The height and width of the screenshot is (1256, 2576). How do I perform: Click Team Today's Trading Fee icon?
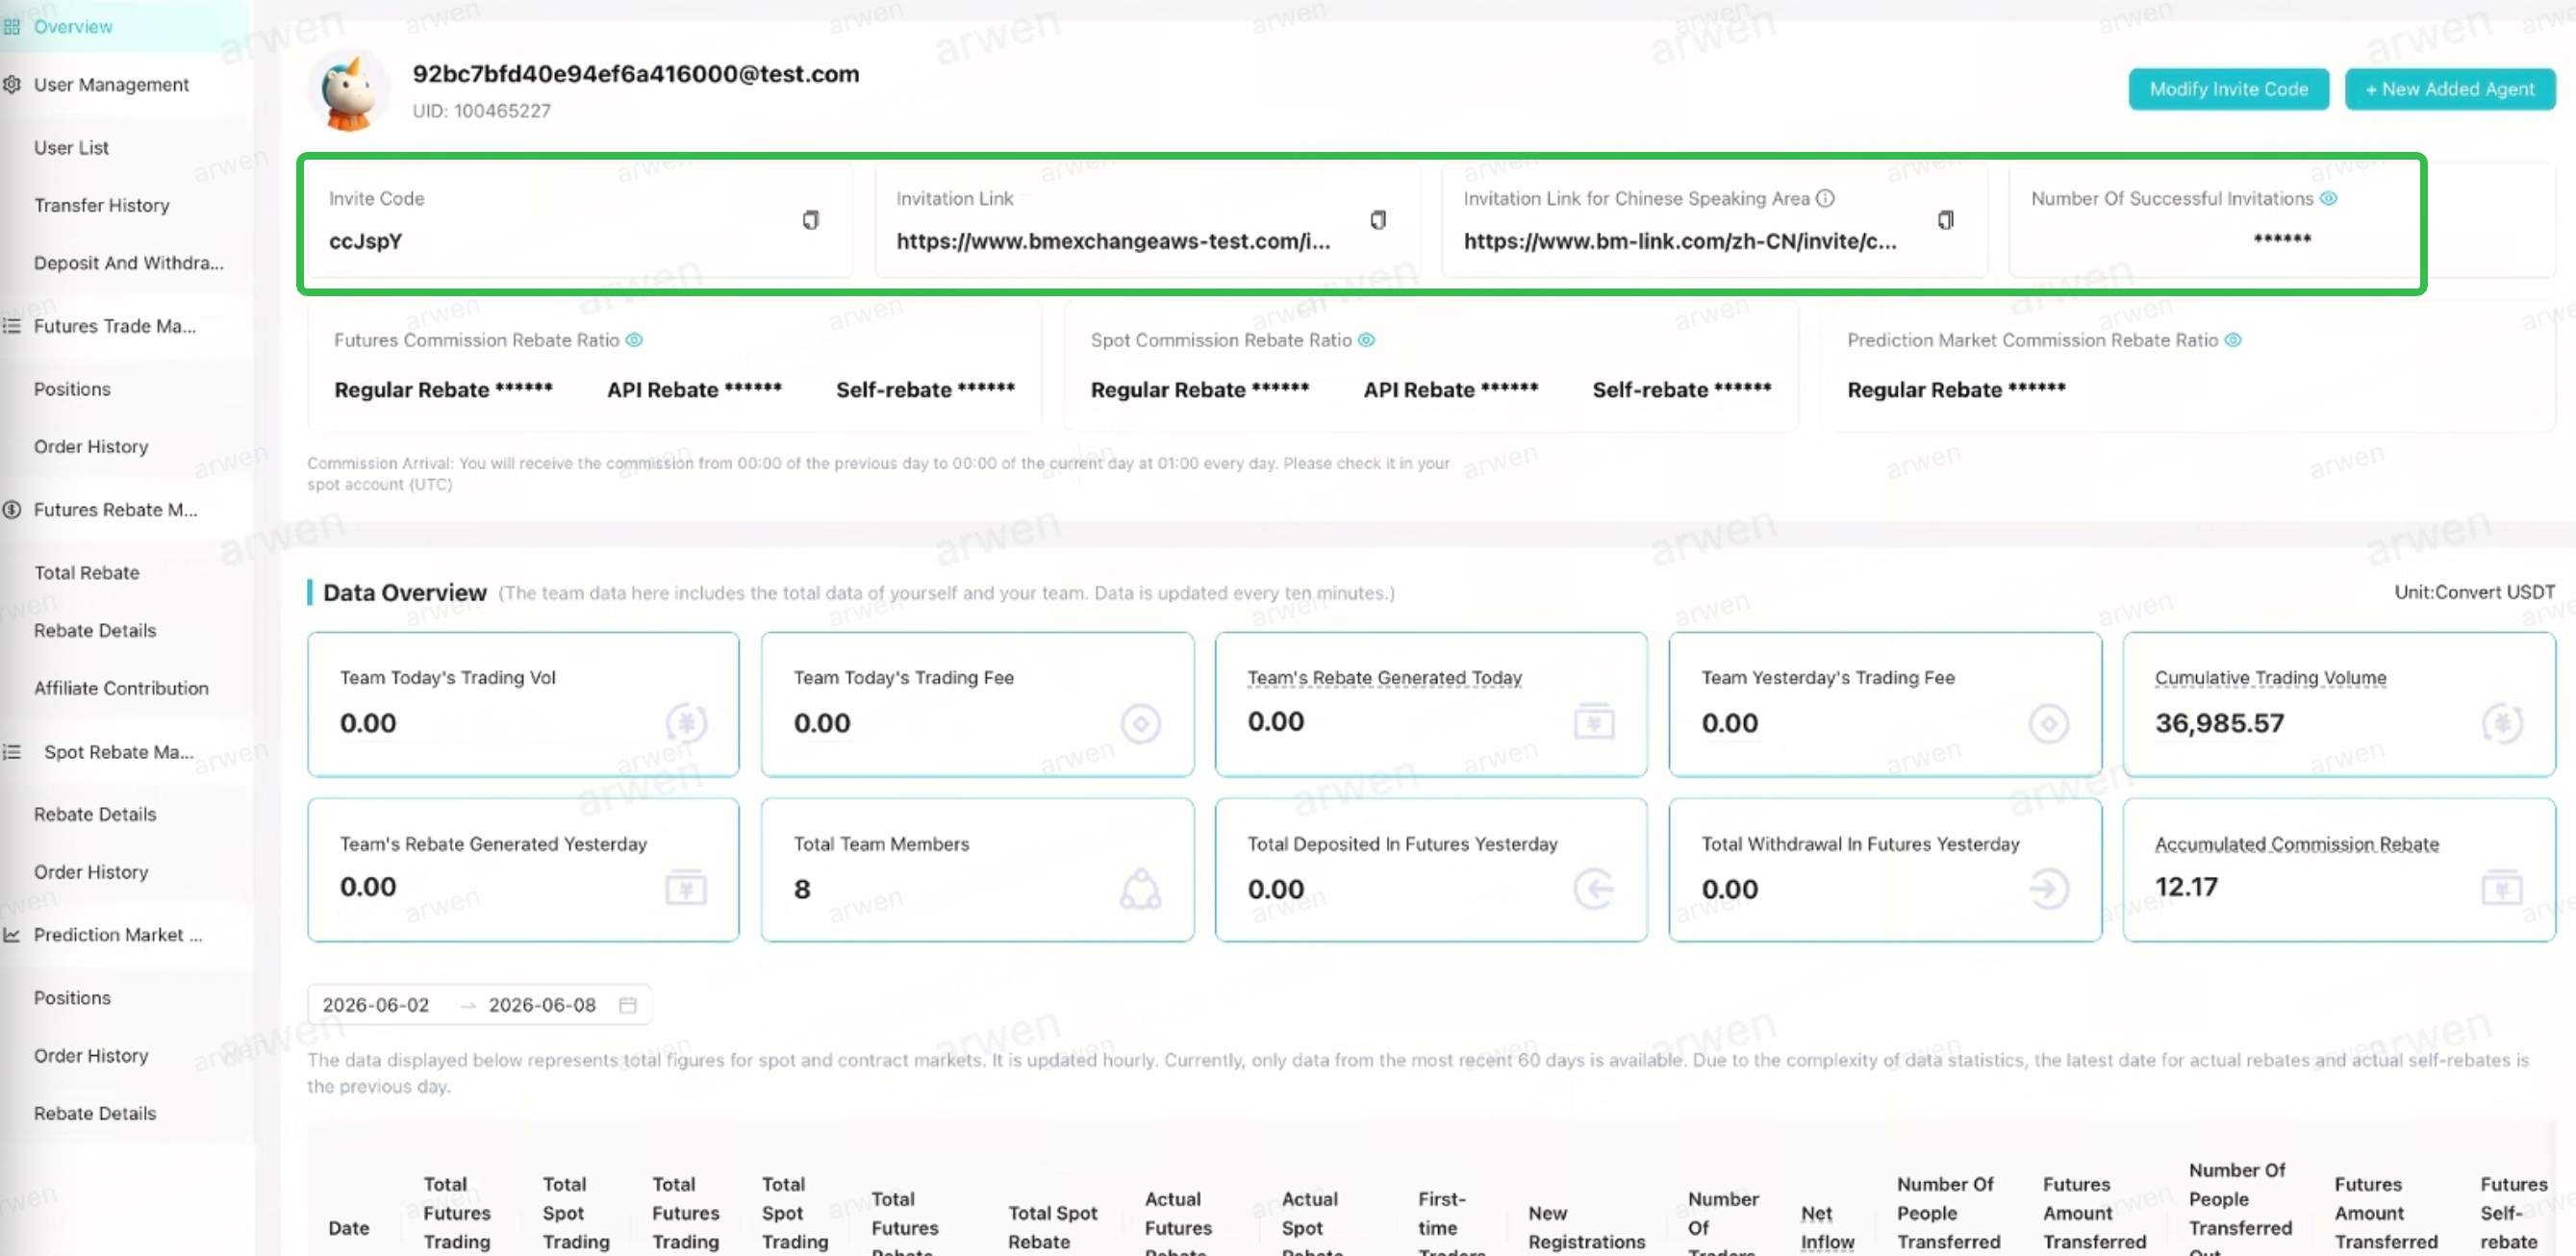[1141, 723]
